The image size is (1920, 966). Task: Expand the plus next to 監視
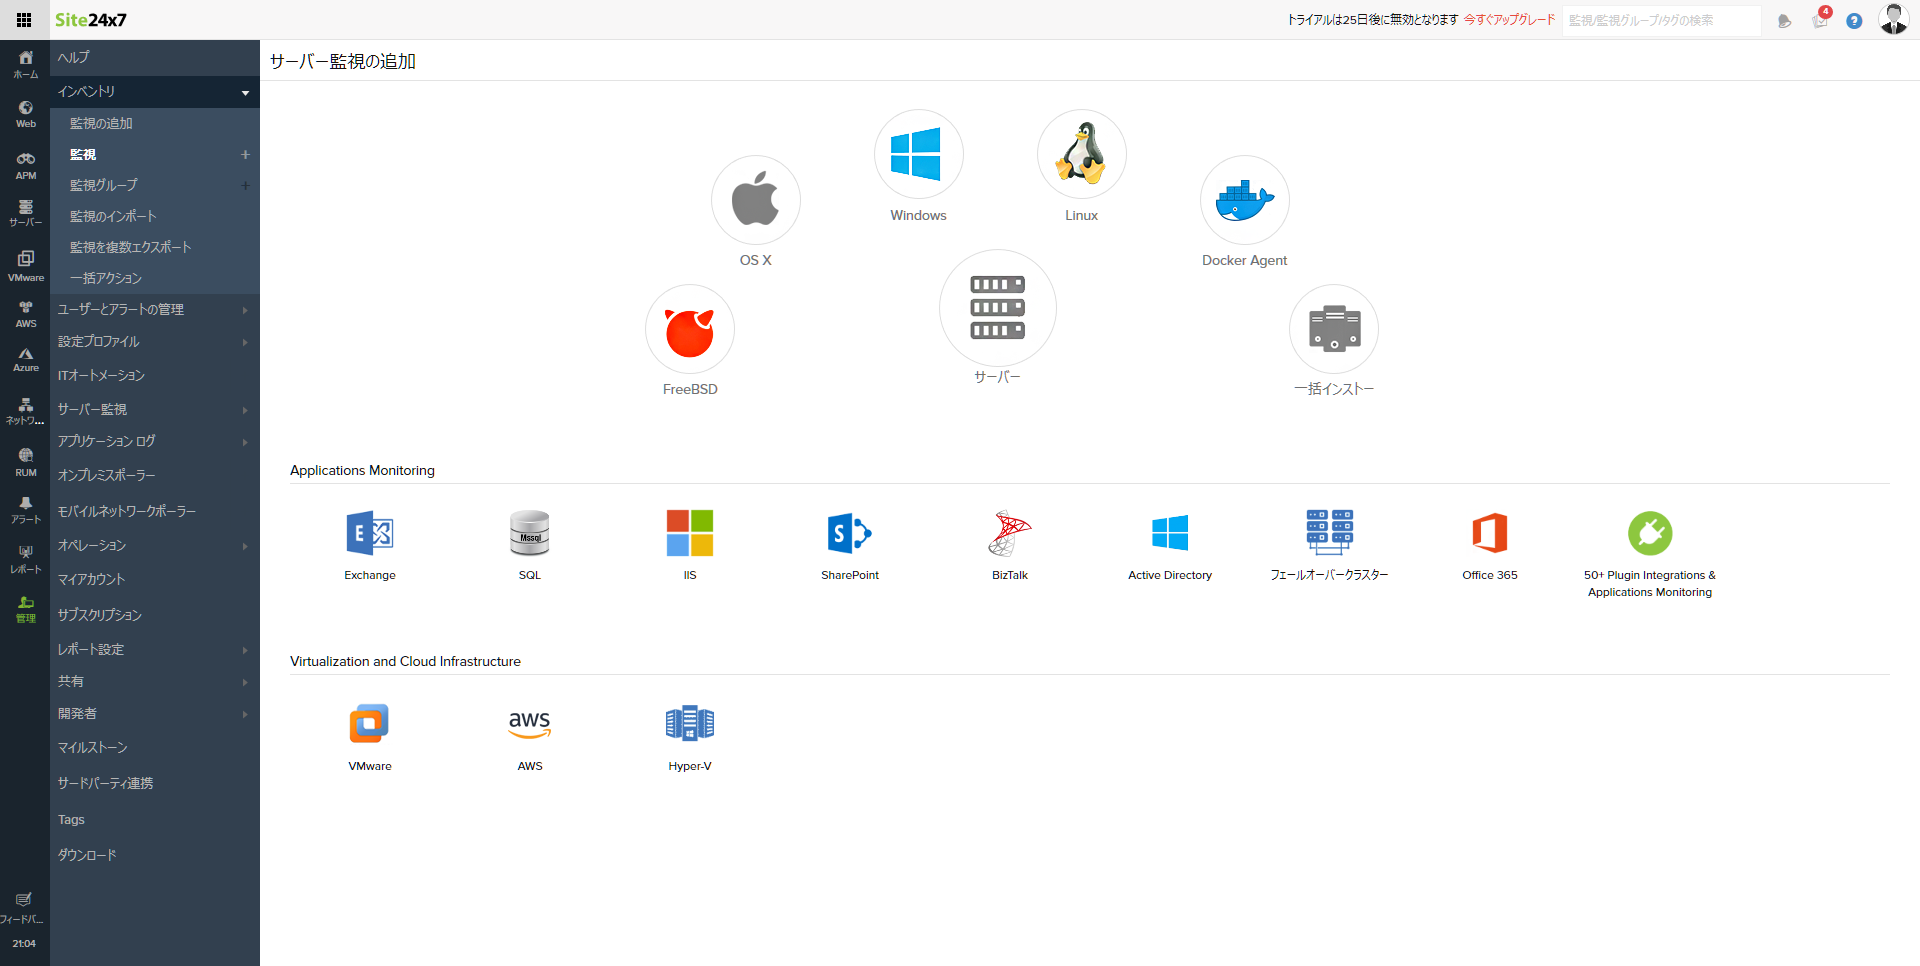[245, 155]
